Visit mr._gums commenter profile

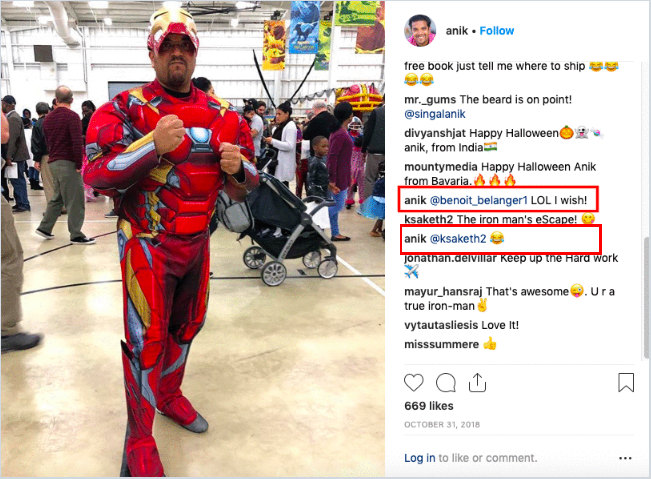coord(430,100)
